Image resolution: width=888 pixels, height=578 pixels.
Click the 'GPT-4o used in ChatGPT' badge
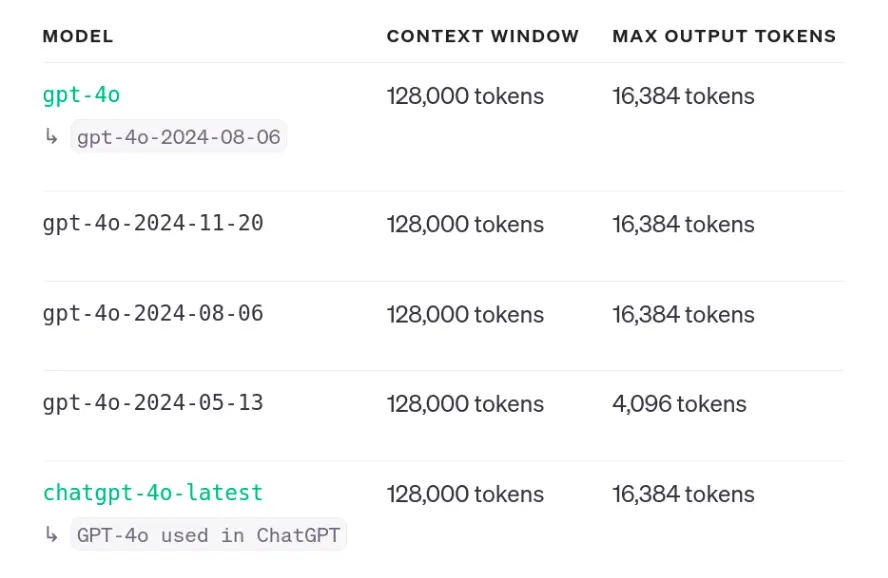[208, 535]
